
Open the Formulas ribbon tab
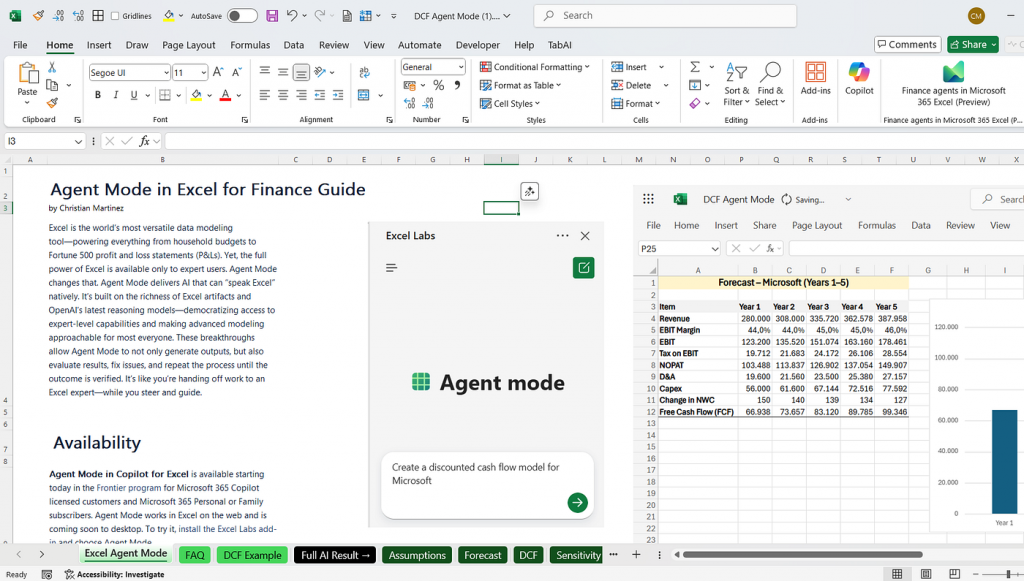click(250, 45)
